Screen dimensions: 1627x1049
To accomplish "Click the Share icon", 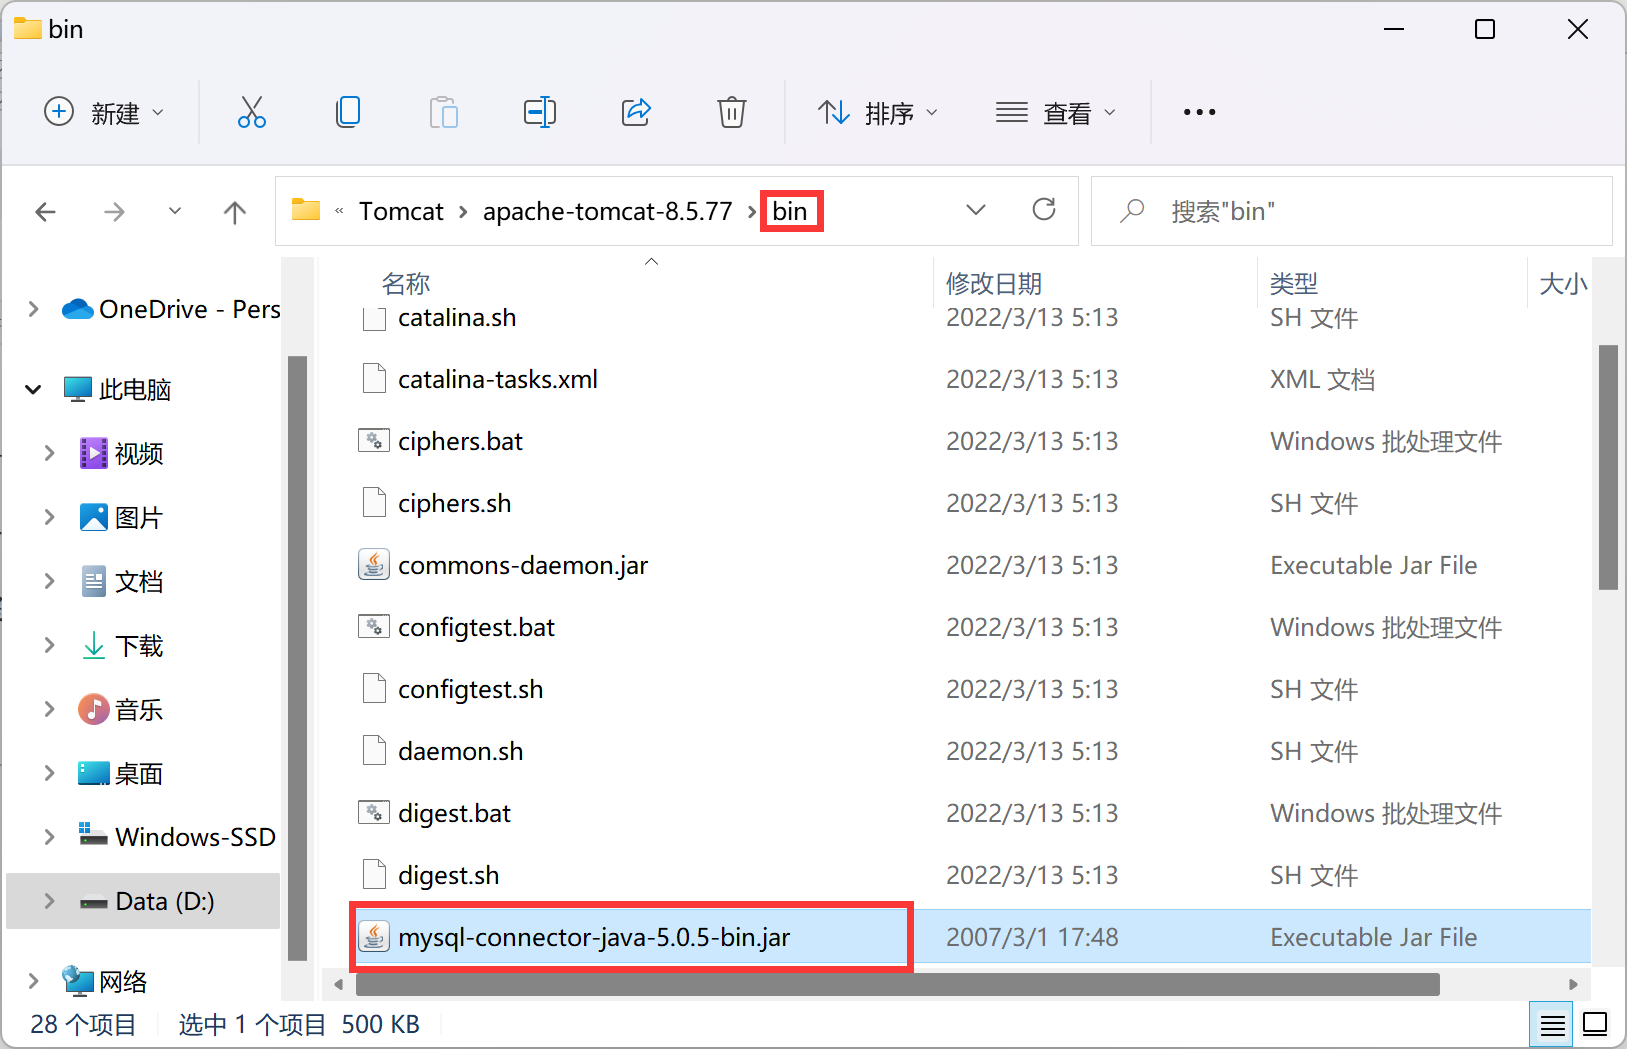I will [636, 112].
